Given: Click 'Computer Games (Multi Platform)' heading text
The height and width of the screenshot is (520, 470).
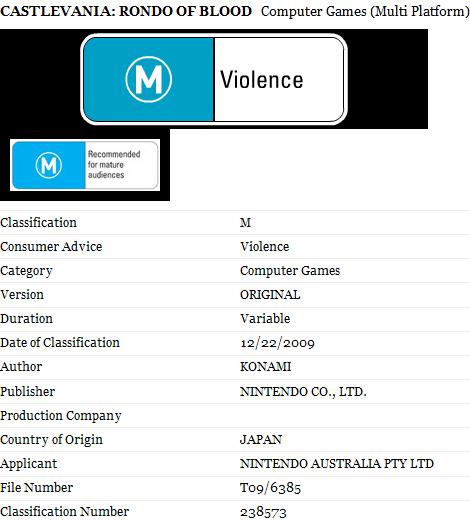Looking at the screenshot, I should tap(365, 11).
